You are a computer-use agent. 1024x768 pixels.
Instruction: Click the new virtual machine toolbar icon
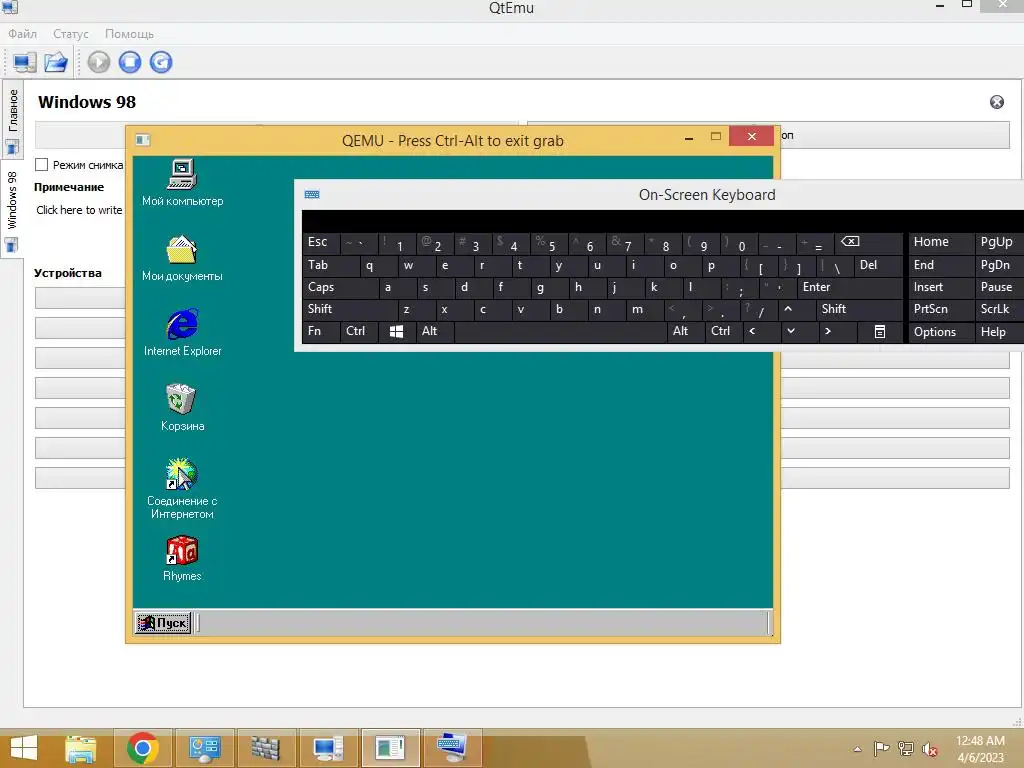tap(24, 62)
